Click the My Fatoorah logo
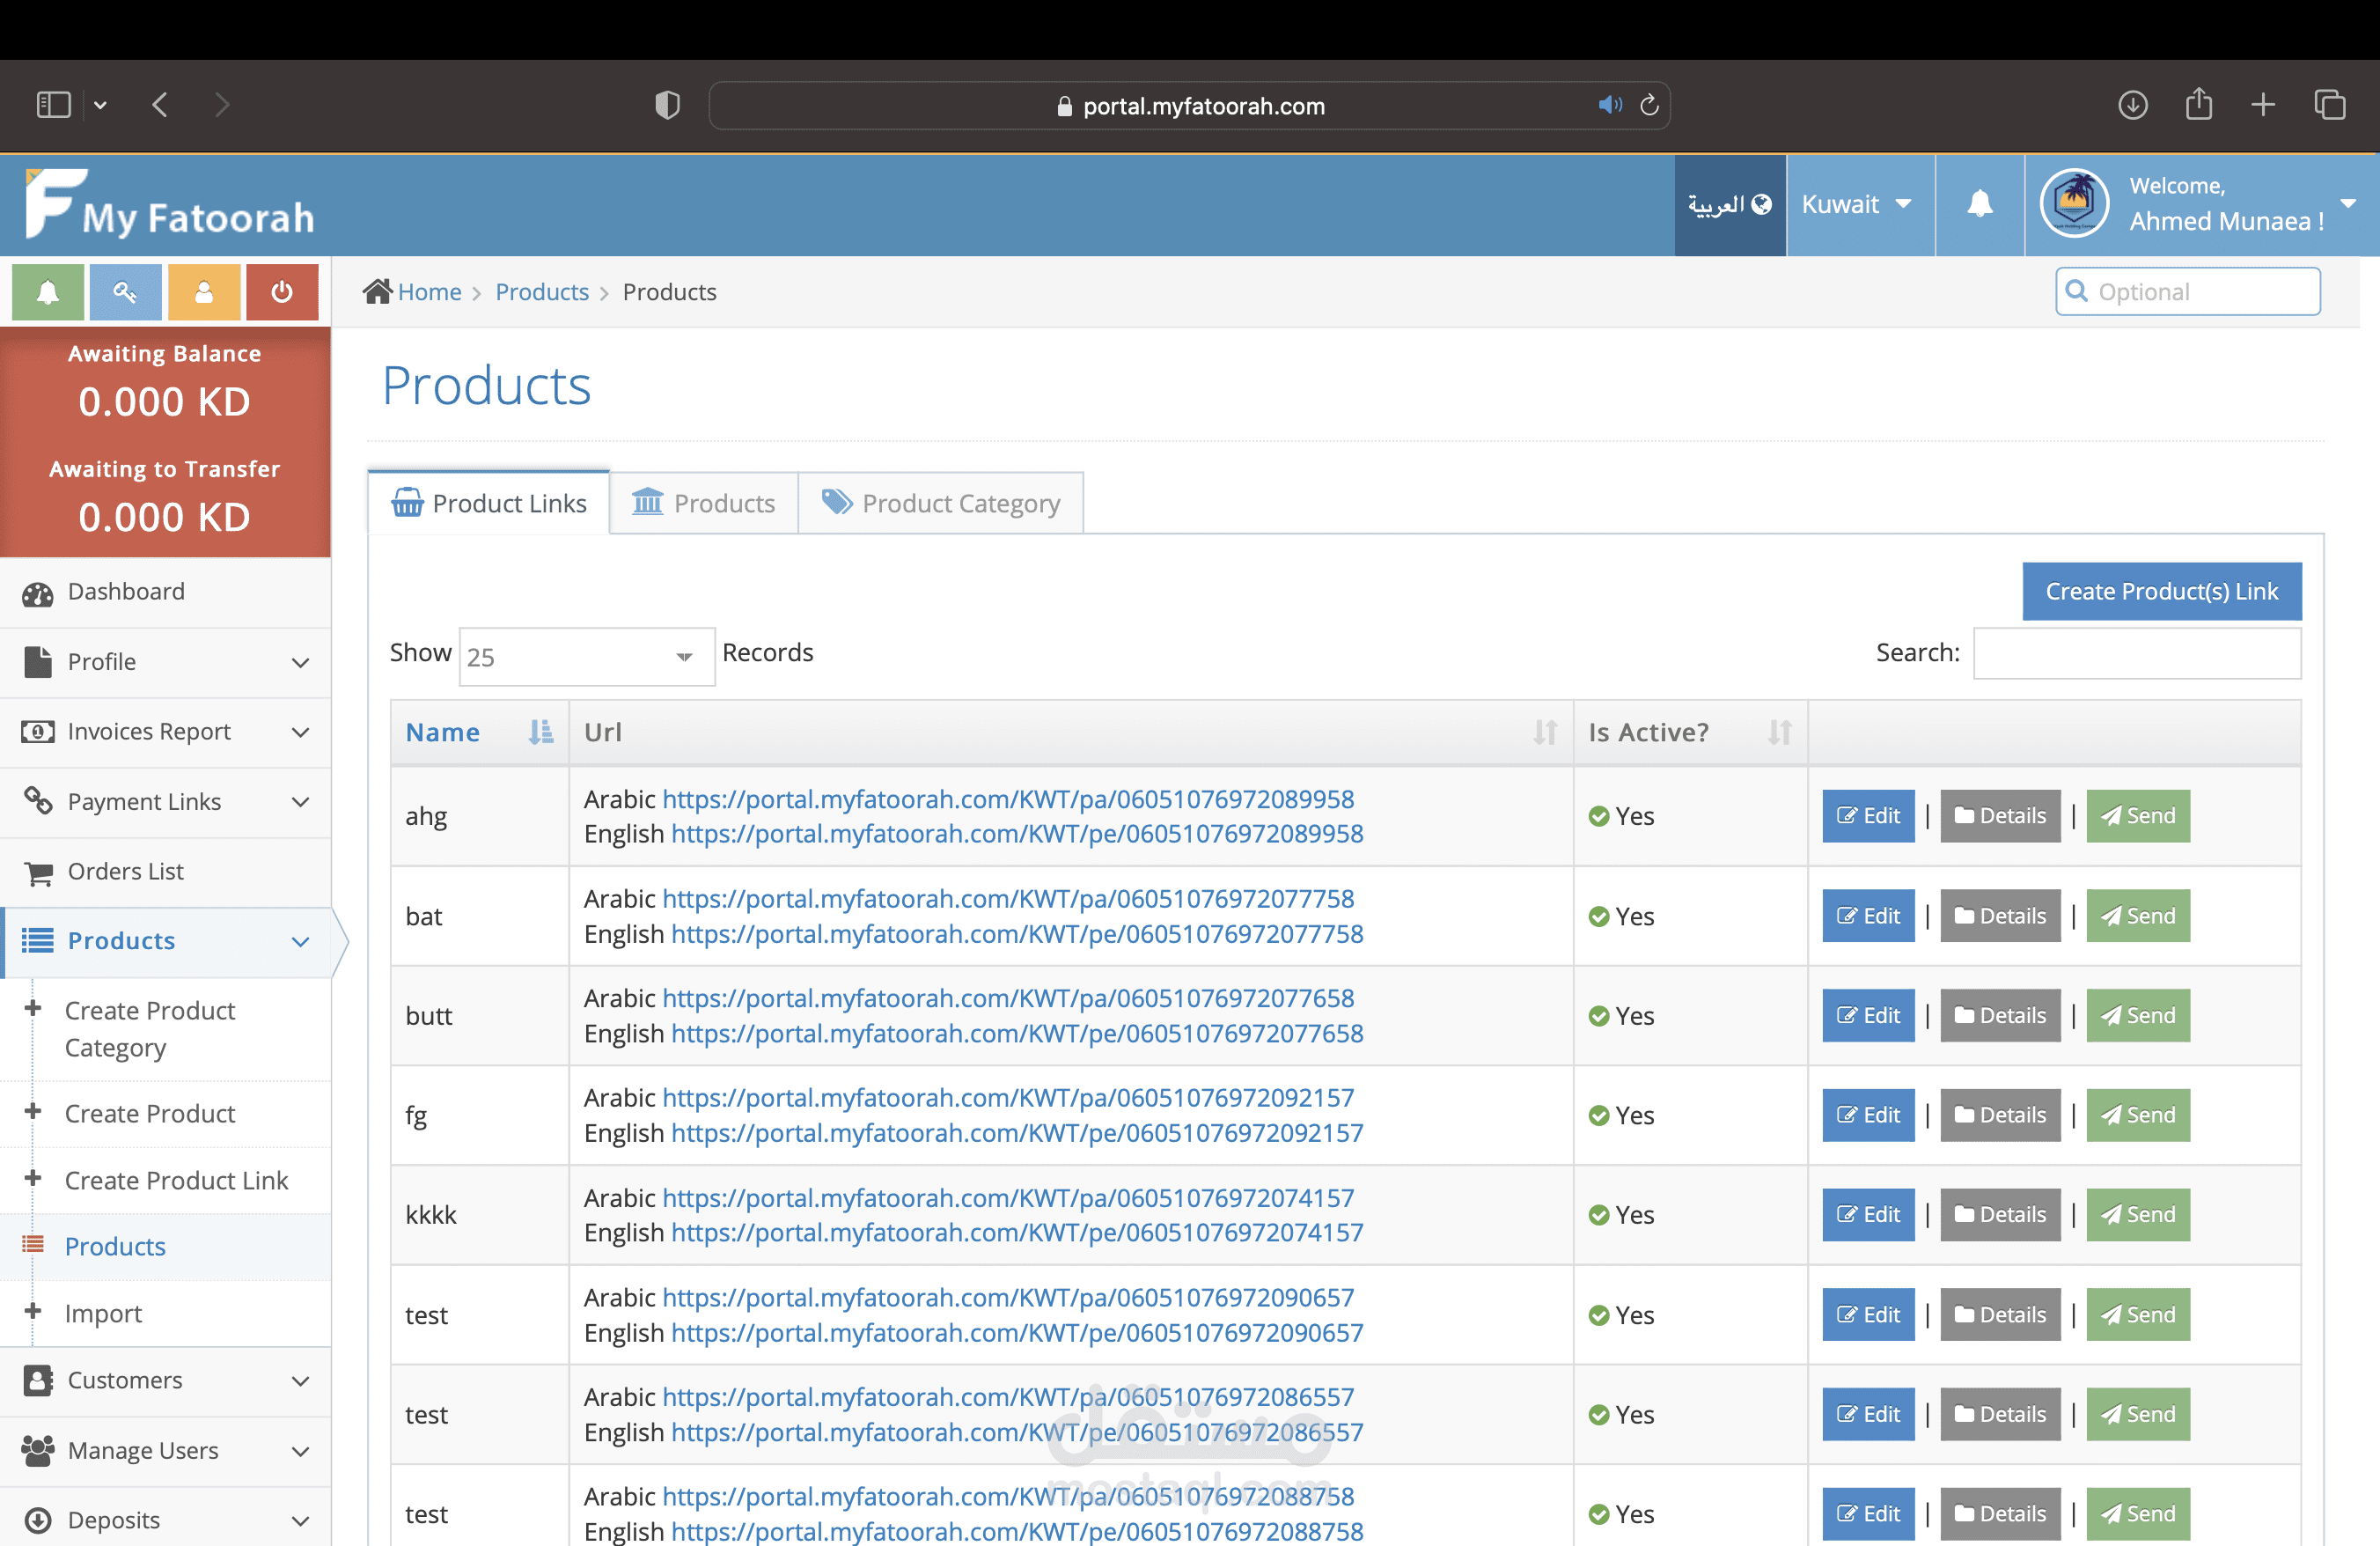This screenshot has height=1546, width=2380. pos(170,204)
